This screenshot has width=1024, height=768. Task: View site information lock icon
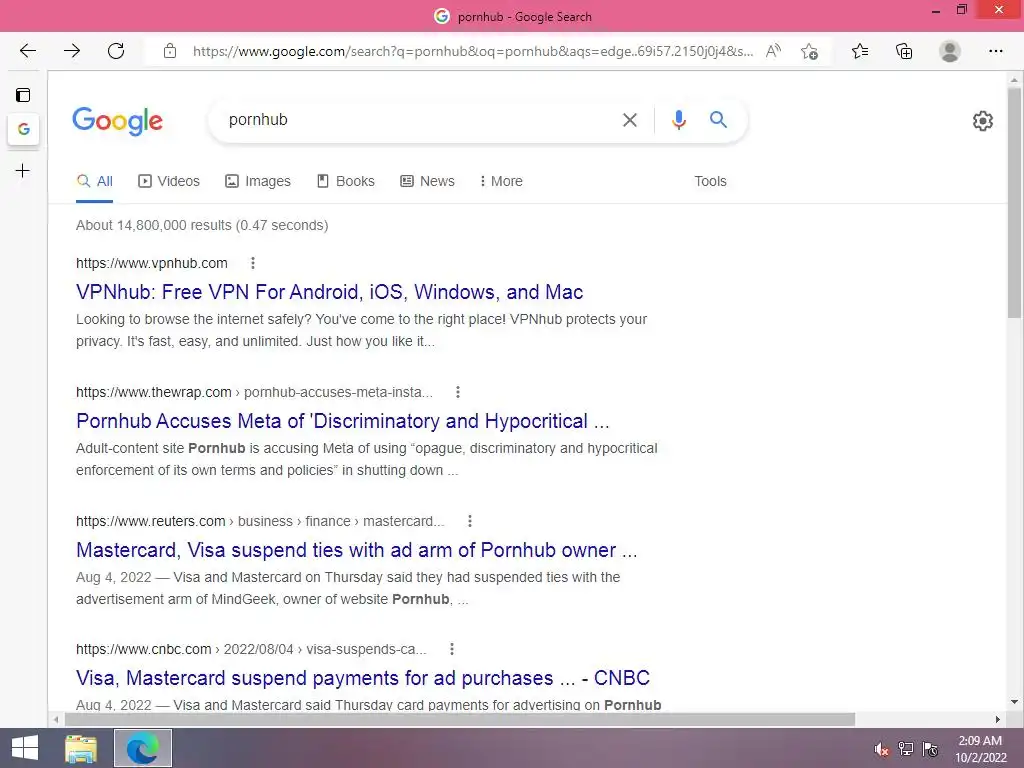(170, 51)
